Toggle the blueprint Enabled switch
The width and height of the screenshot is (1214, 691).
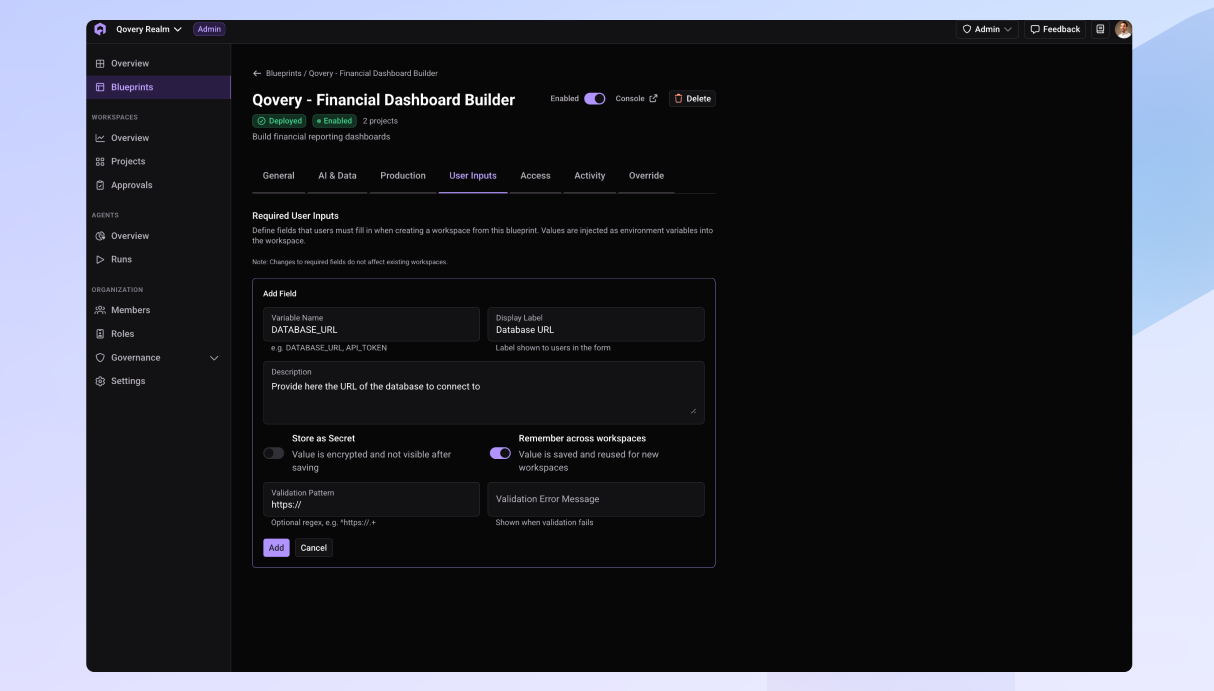click(595, 99)
